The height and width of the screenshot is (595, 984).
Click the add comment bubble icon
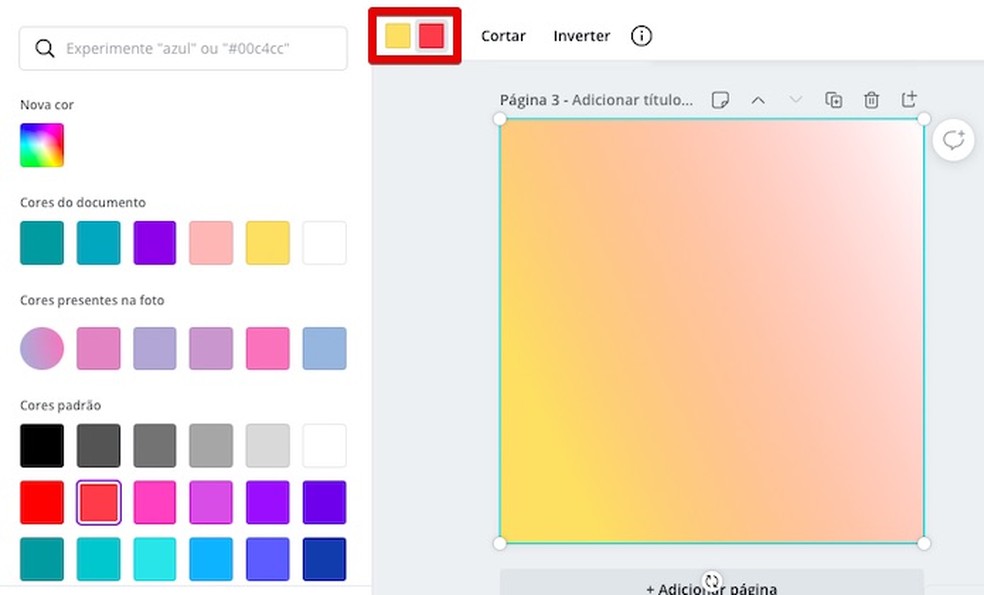click(953, 140)
